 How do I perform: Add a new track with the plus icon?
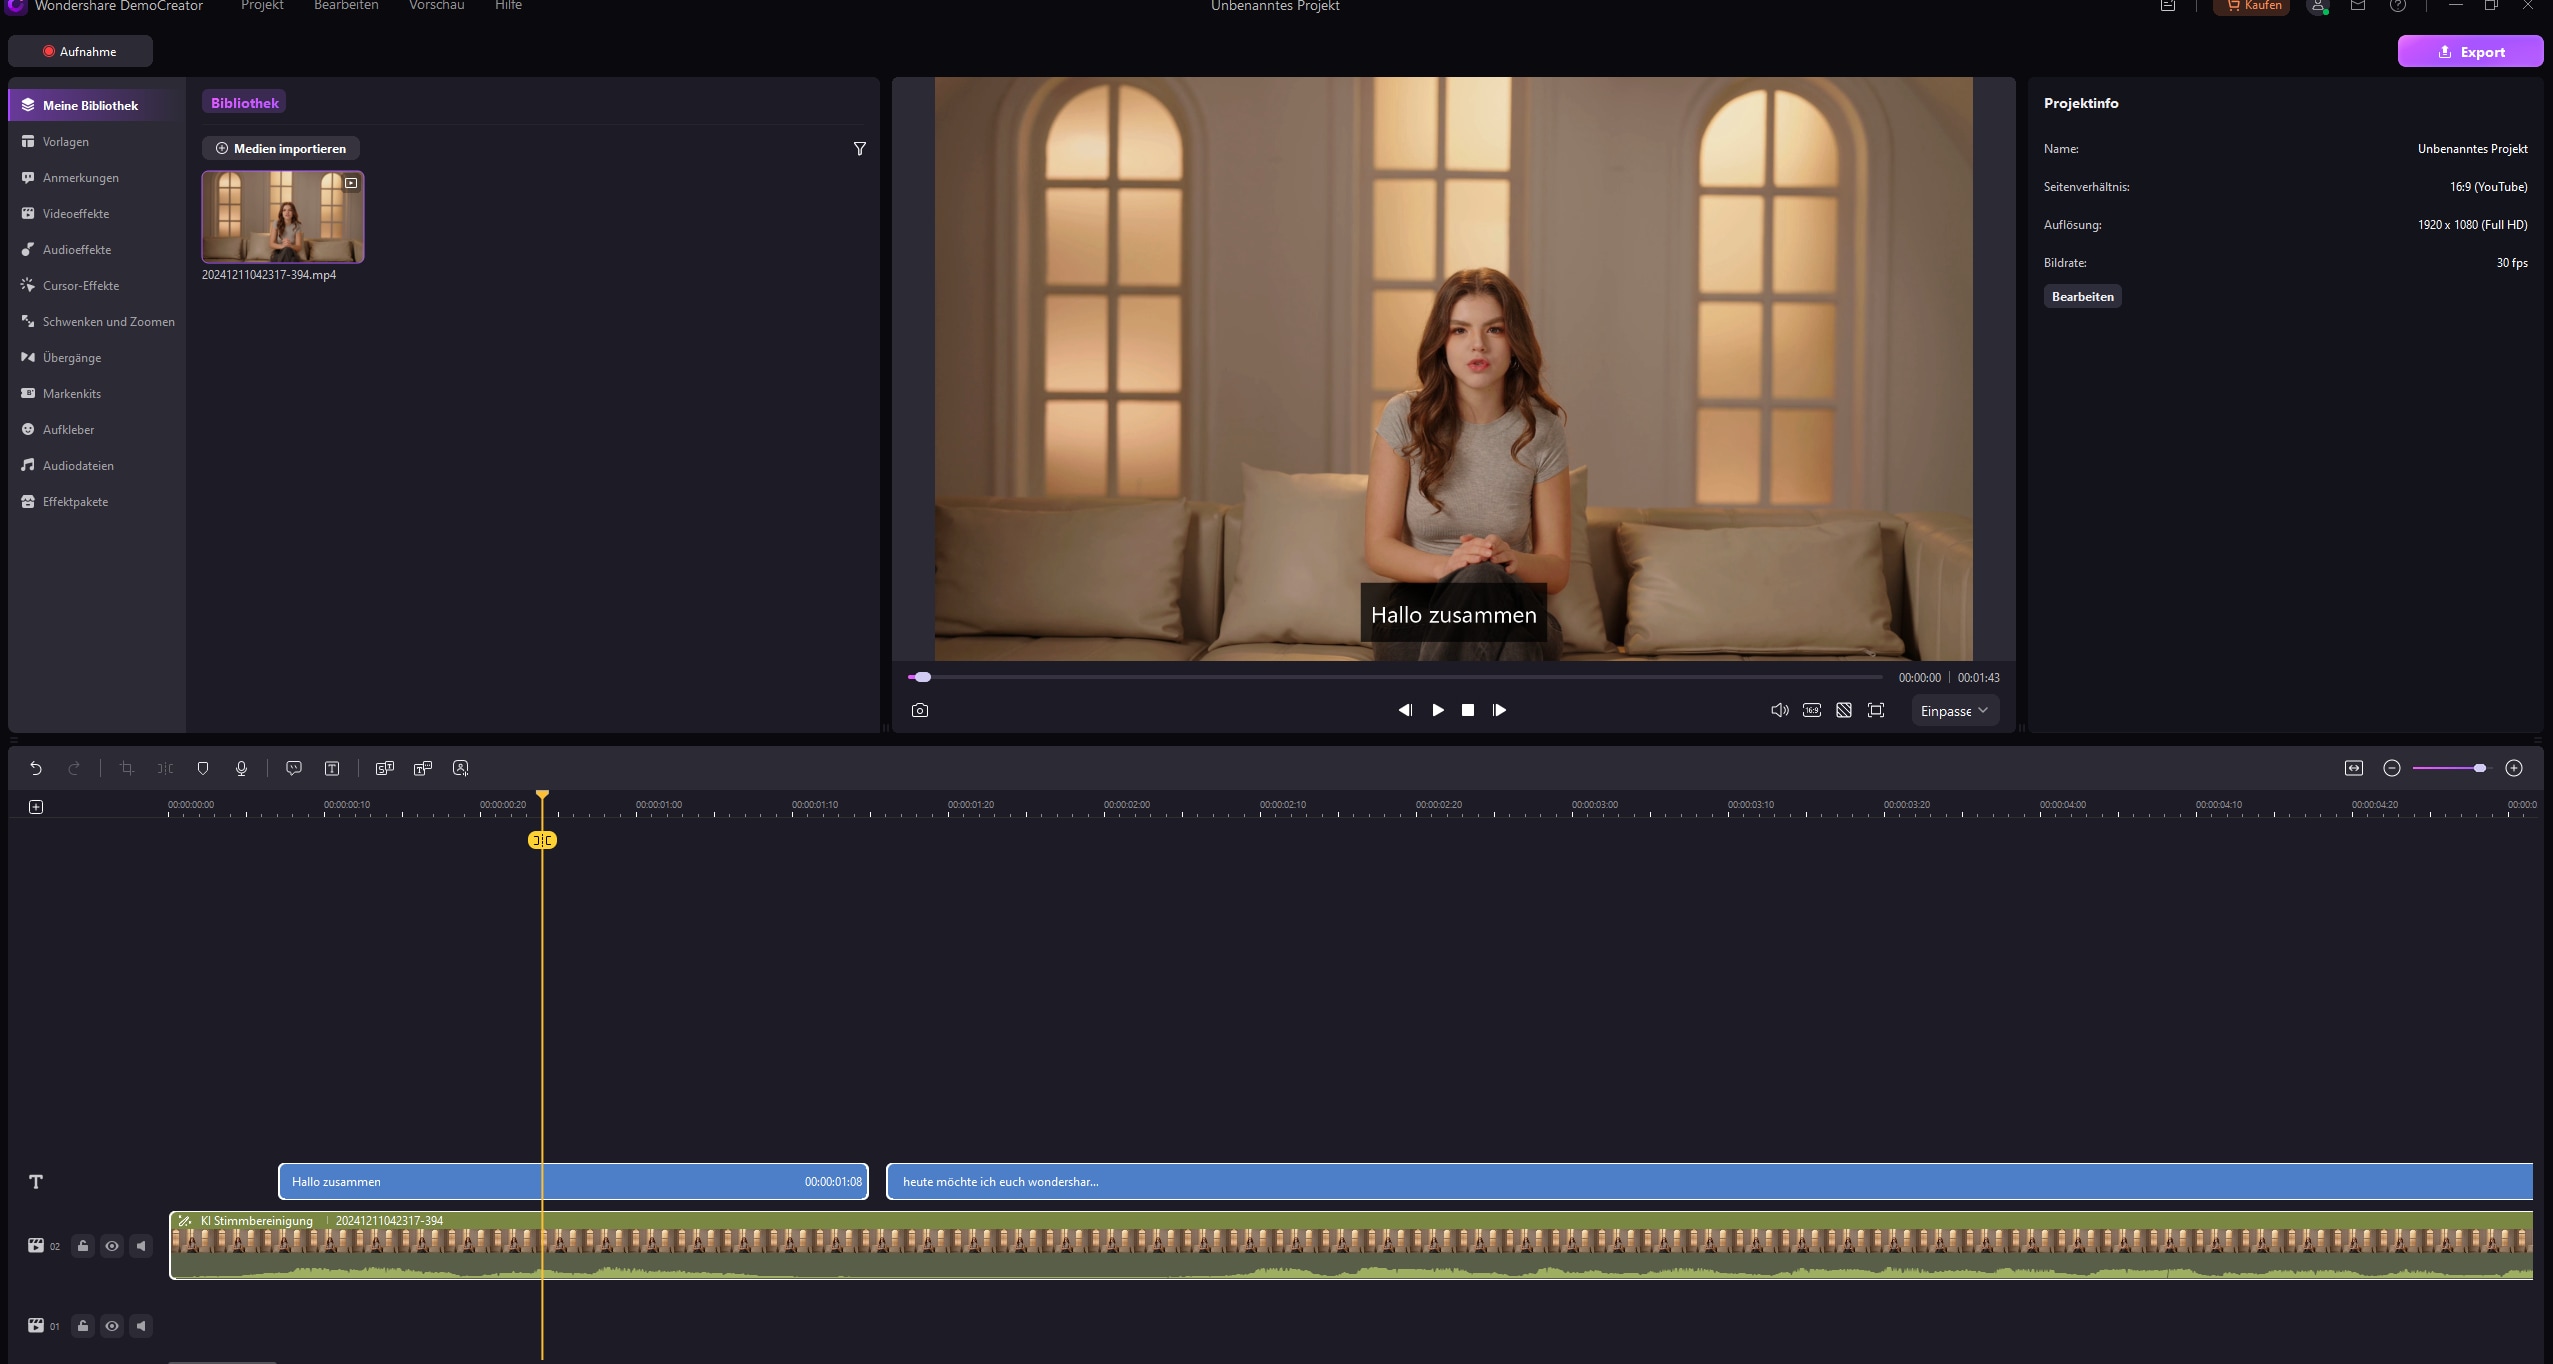[x=36, y=807]
